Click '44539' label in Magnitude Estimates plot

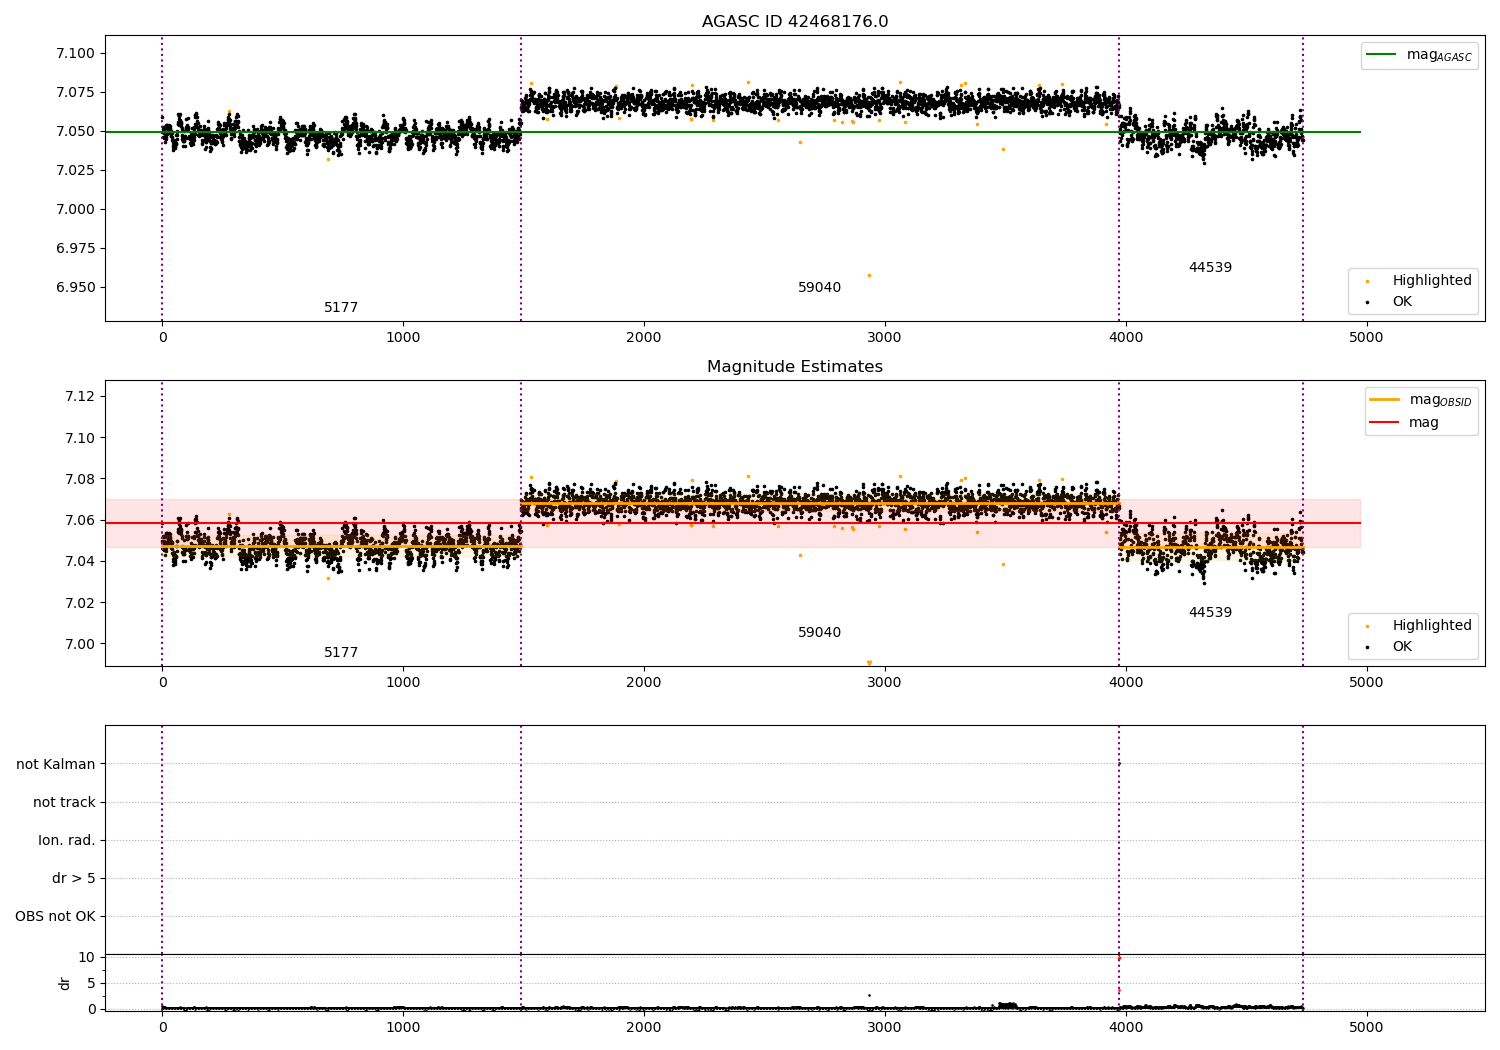1210,613
